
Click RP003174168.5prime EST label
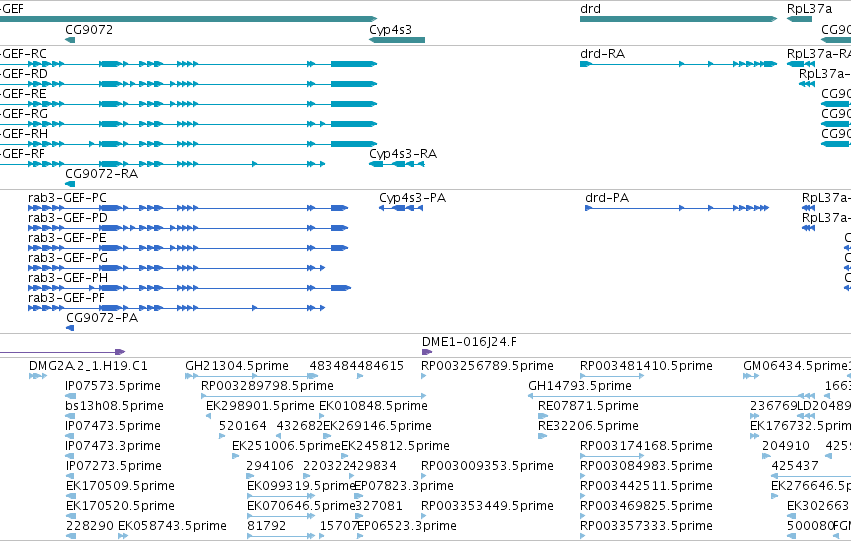click(646, 447)
